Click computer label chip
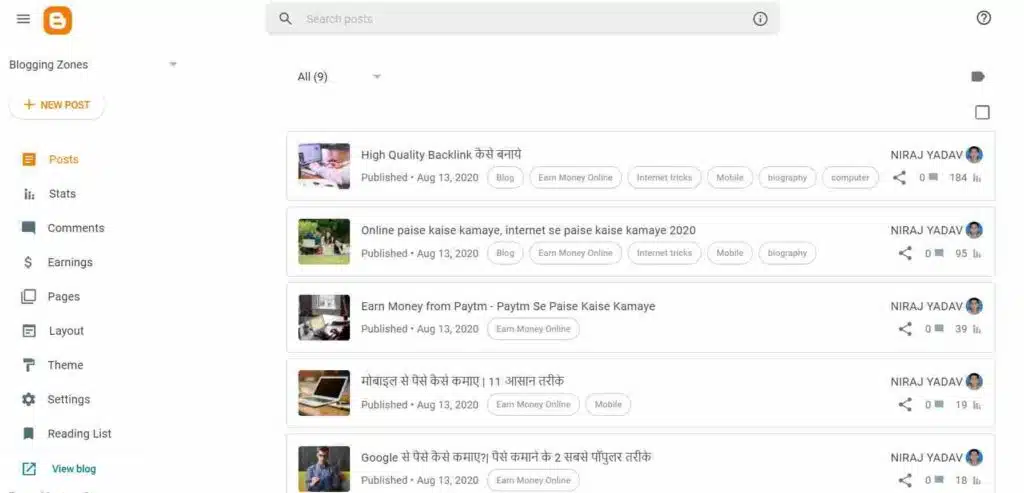Image resolution: width=1024 pixels, height=493 pixels. (x=850, y=178)
